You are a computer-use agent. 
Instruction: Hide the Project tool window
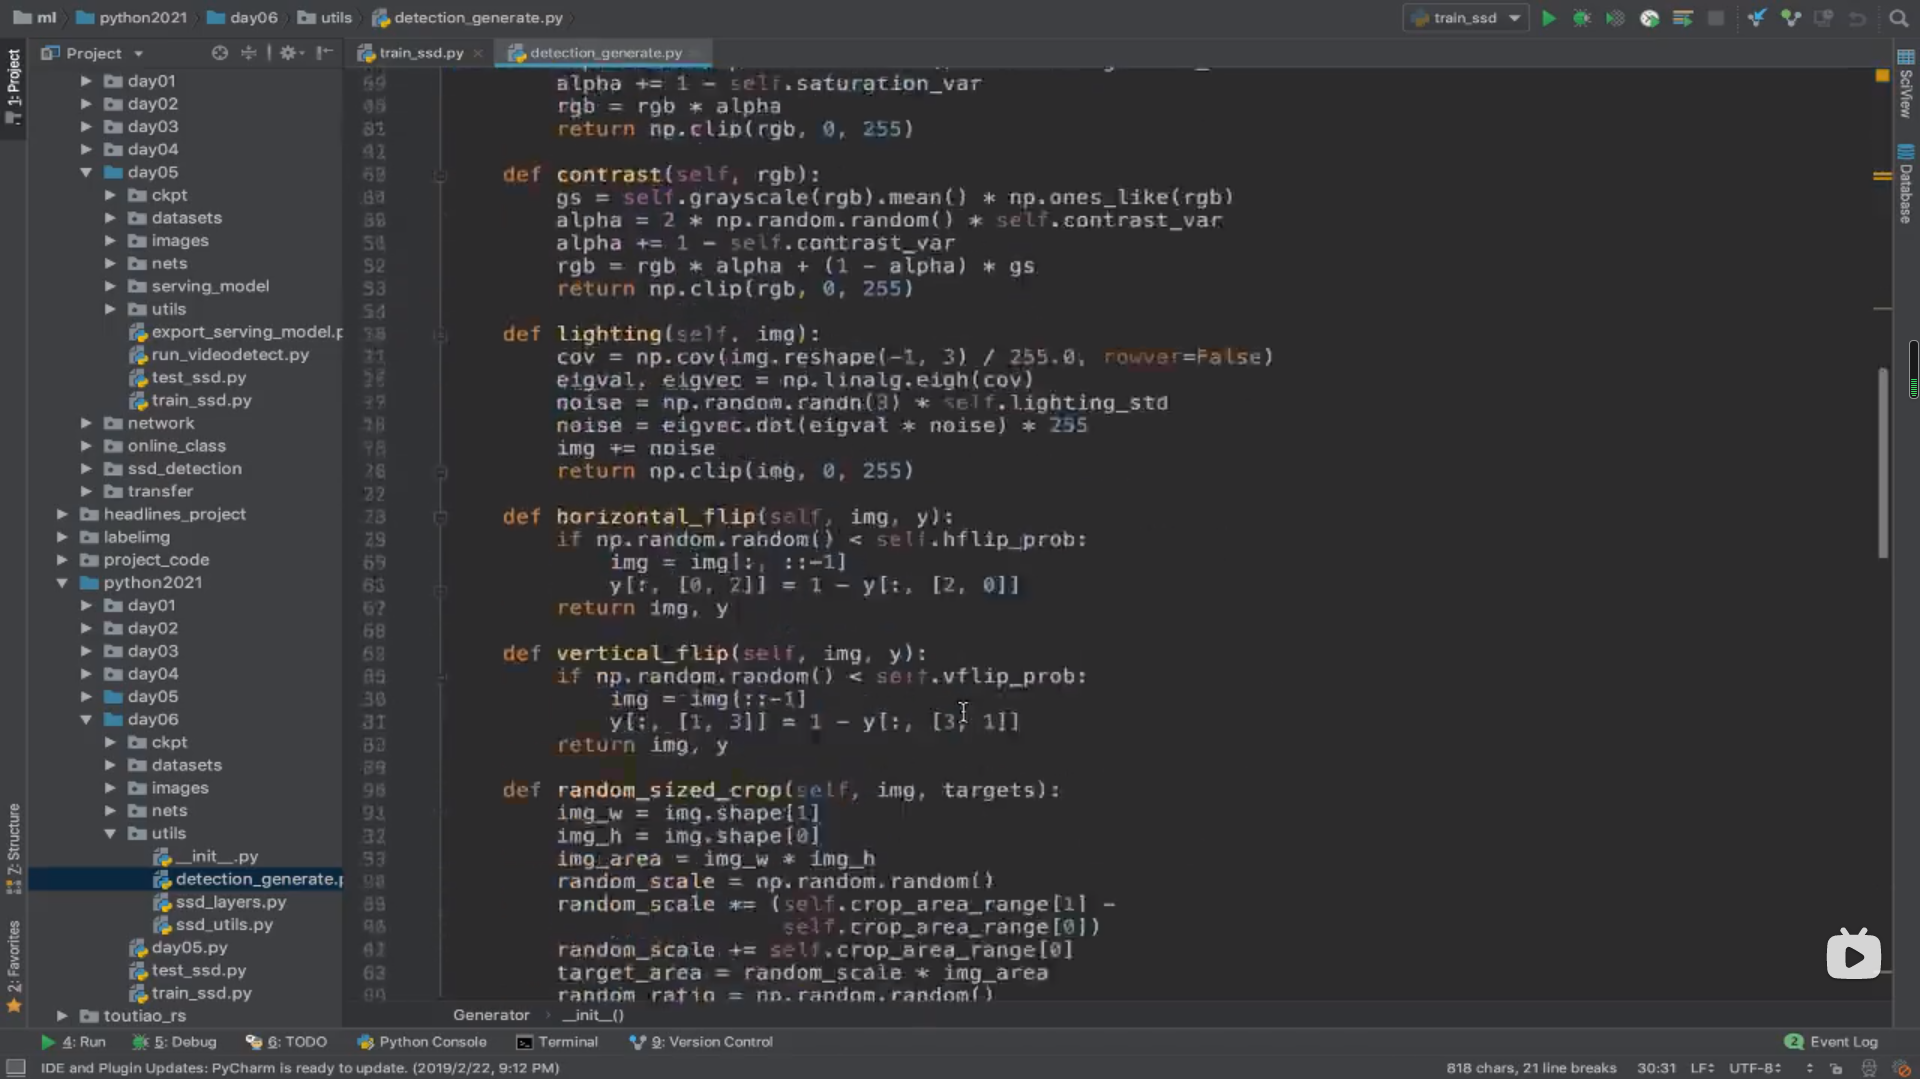(324, 53)
